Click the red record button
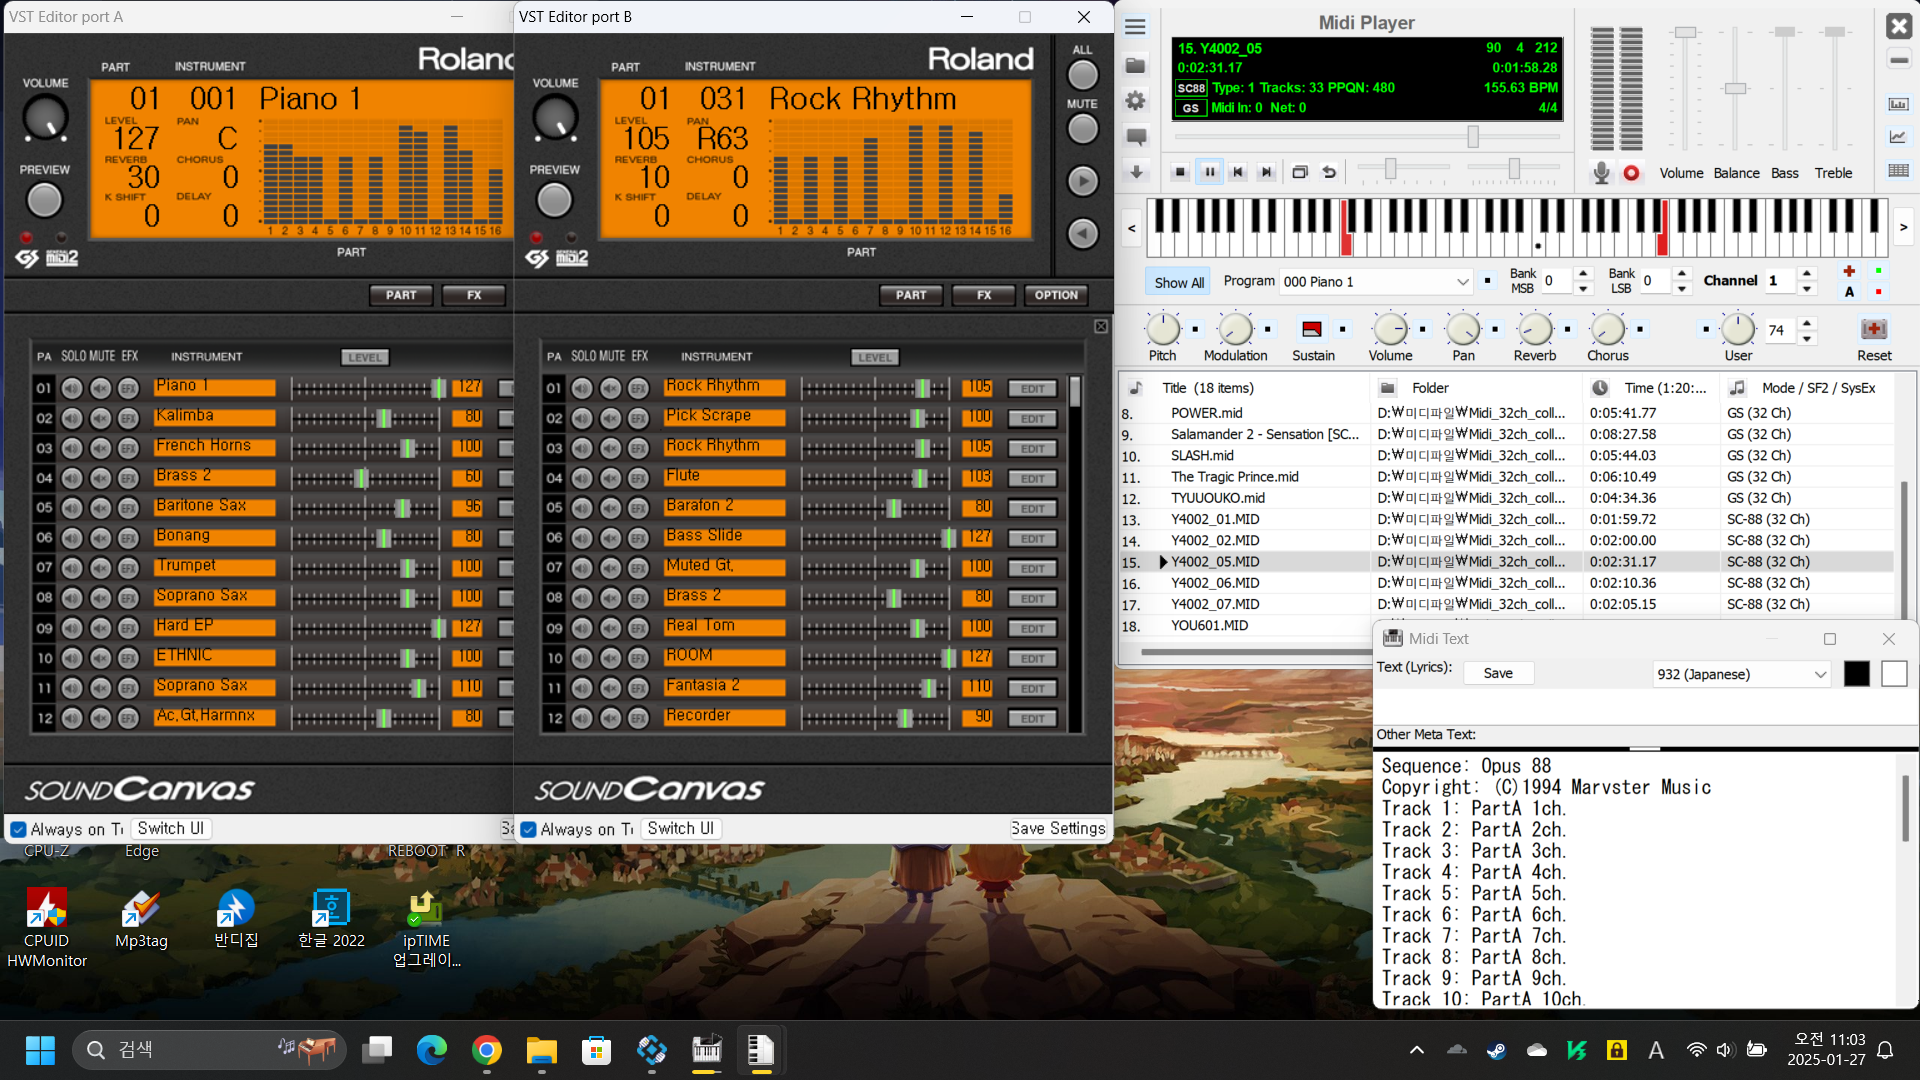 (x=1631, y=173)
